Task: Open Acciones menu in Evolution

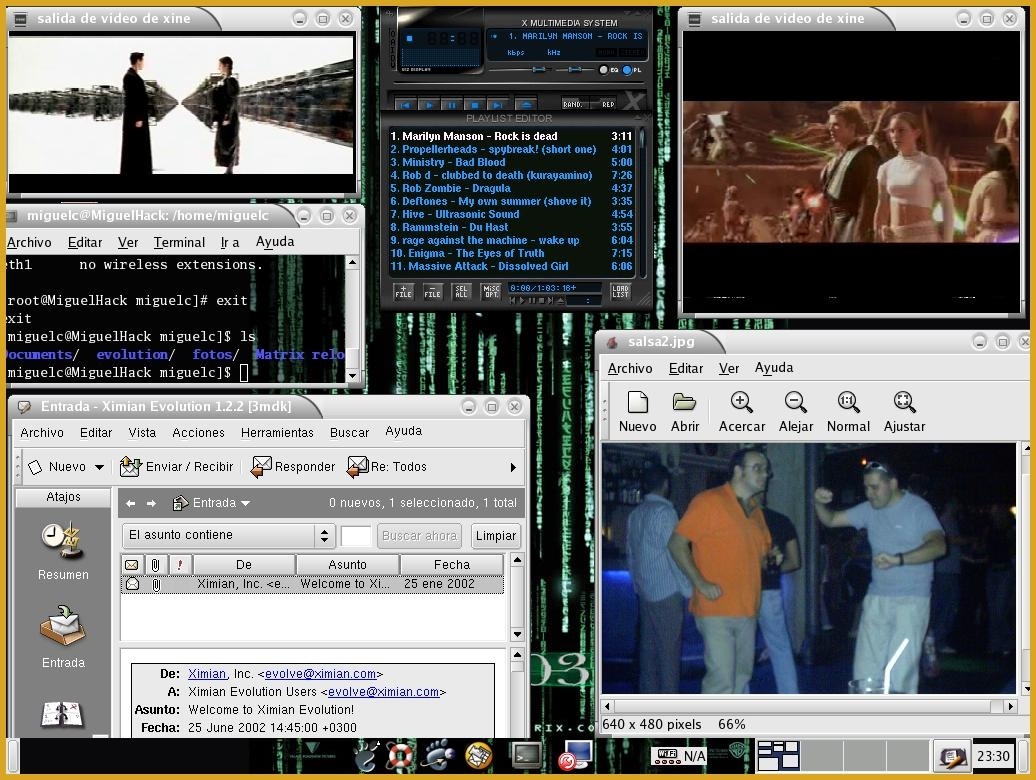Action: tap(198, 433)
